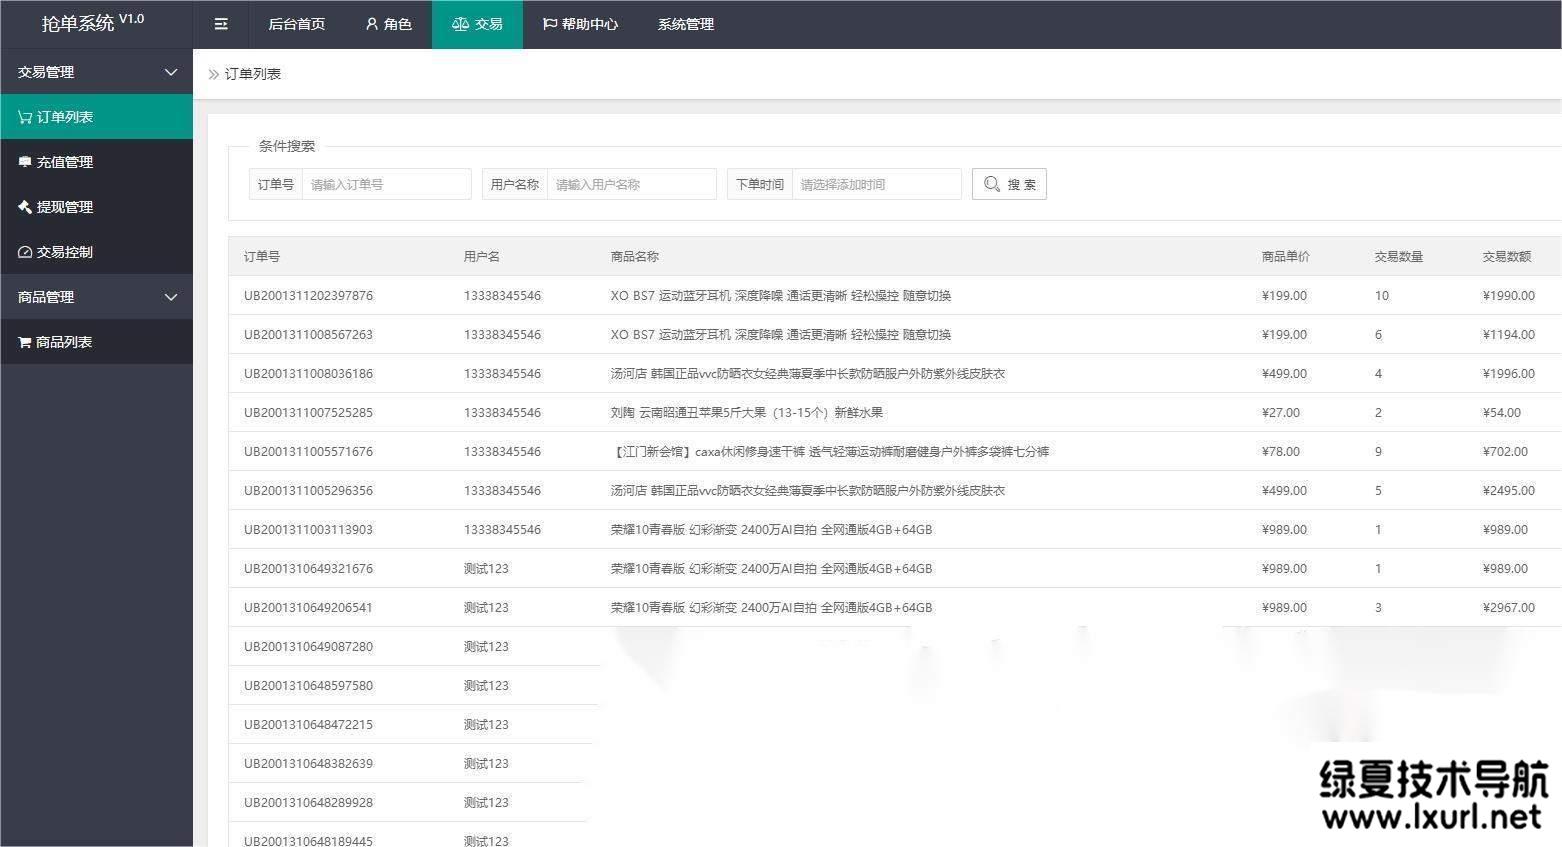Click amount ¥702.00
This screenshot has width=1562, height=847.
click(1505, 452)
